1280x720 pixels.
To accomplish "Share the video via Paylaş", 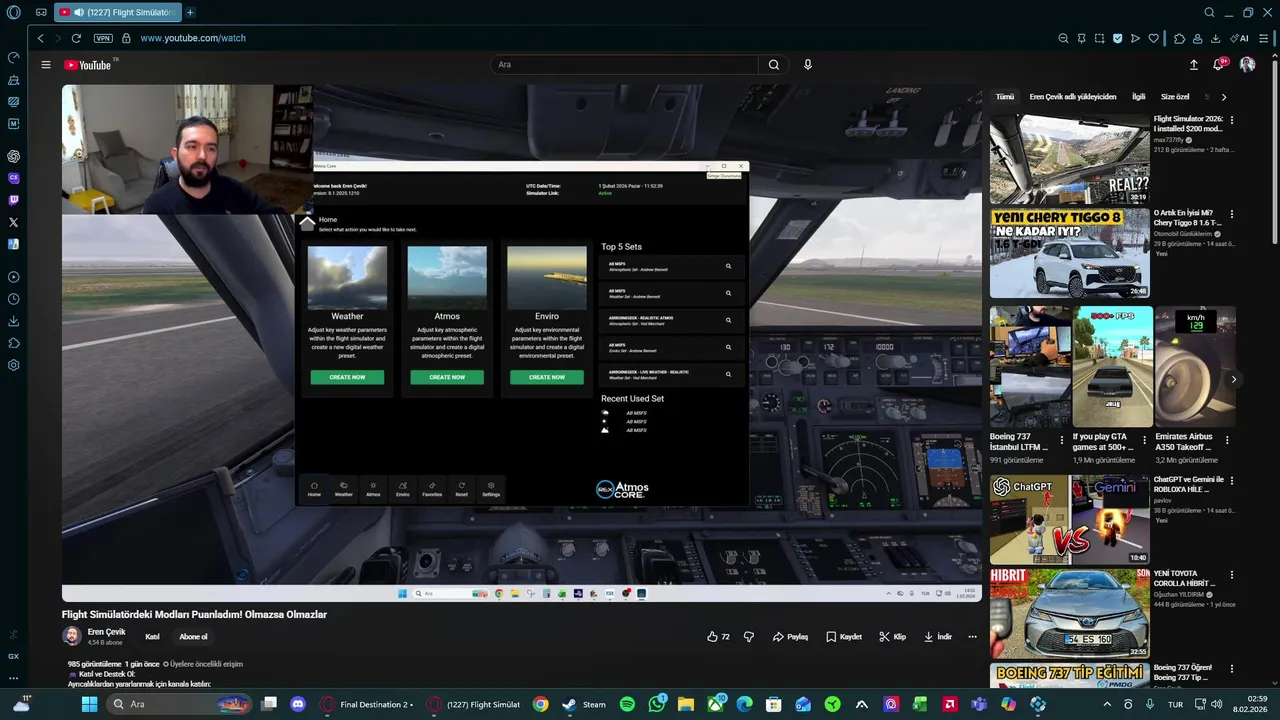I will tap(789, 637).
